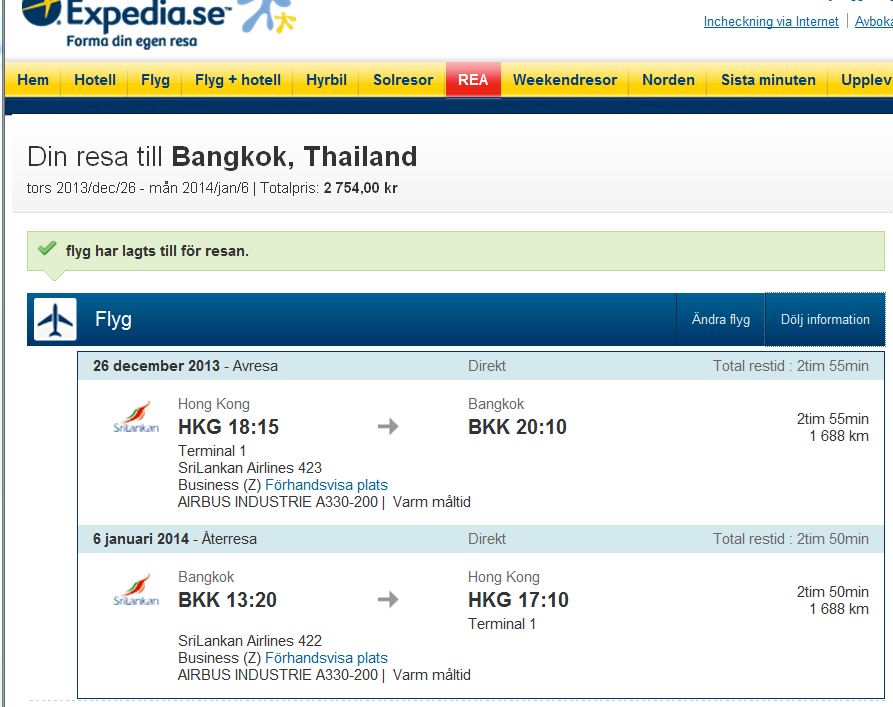Open the Flyg + hotell tab
The width and height of the screenshot is (893, 707).
click(238, 80)
